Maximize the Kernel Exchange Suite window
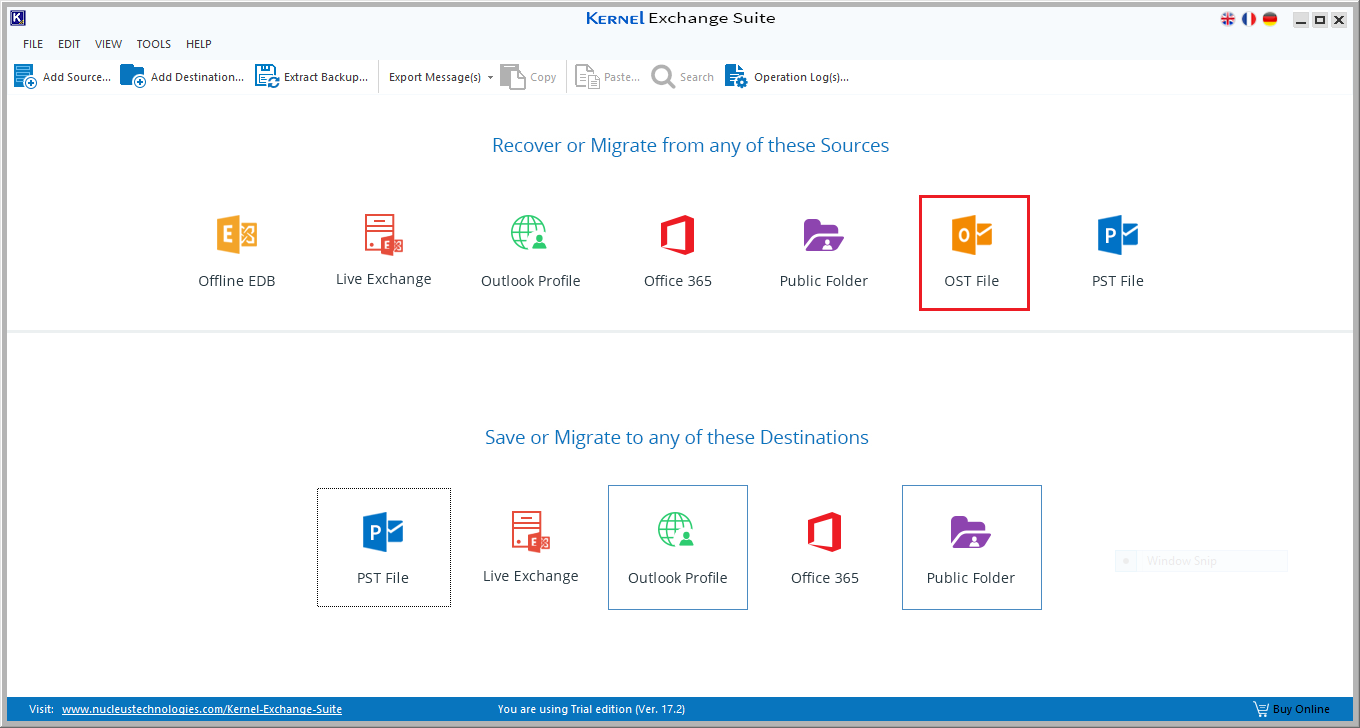 point(1320,20)
